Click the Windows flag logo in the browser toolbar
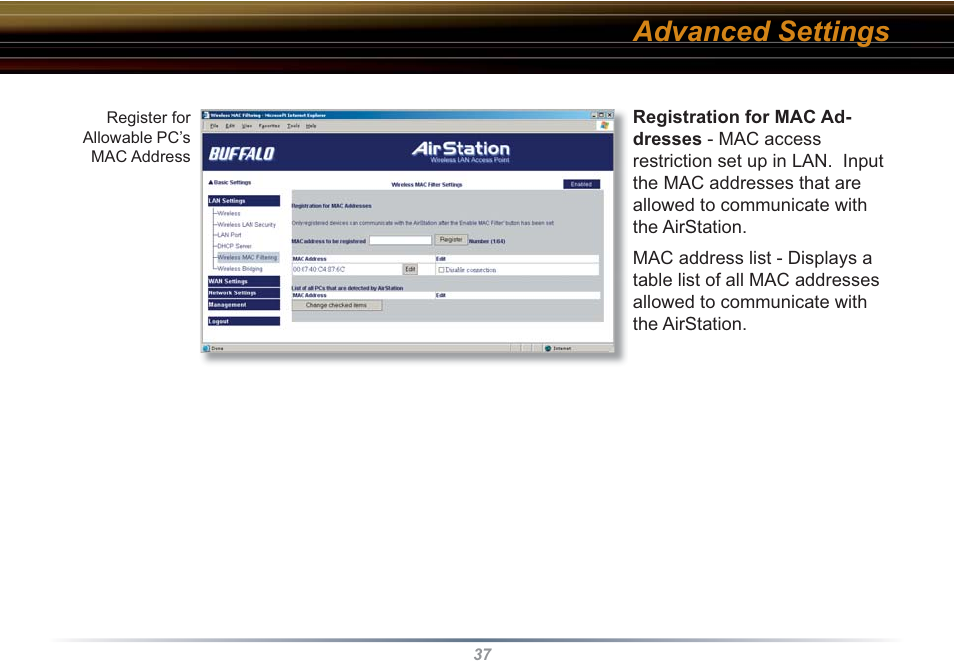 604,125
